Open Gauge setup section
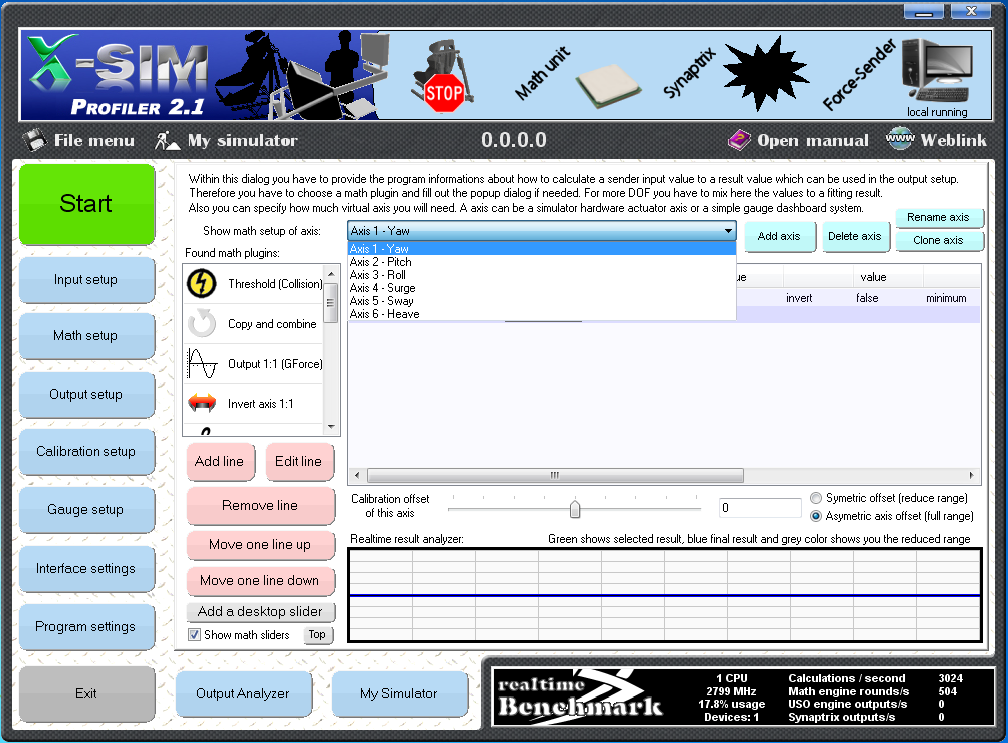The height and width of the screenshot is (743, 1008). [x=87, y=510]
